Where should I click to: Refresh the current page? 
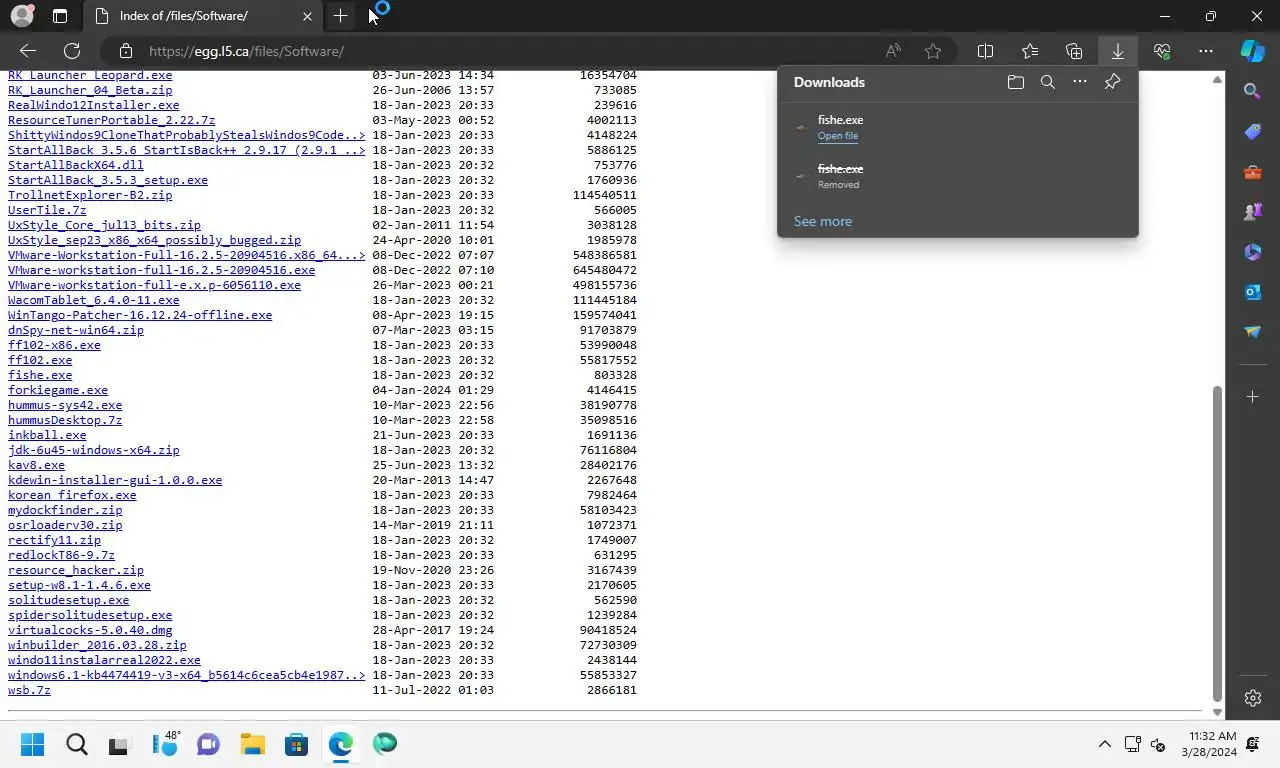click(x=72, y=51)
